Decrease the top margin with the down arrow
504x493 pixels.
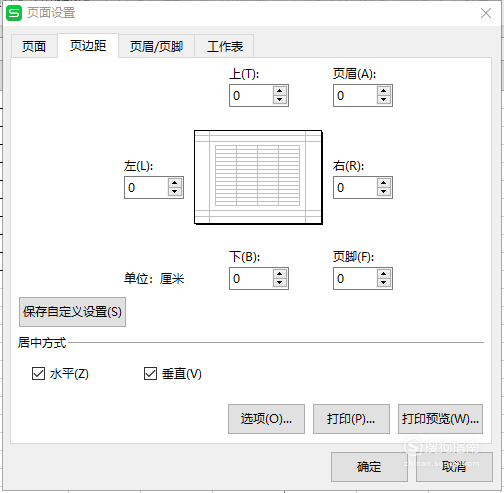279,100
